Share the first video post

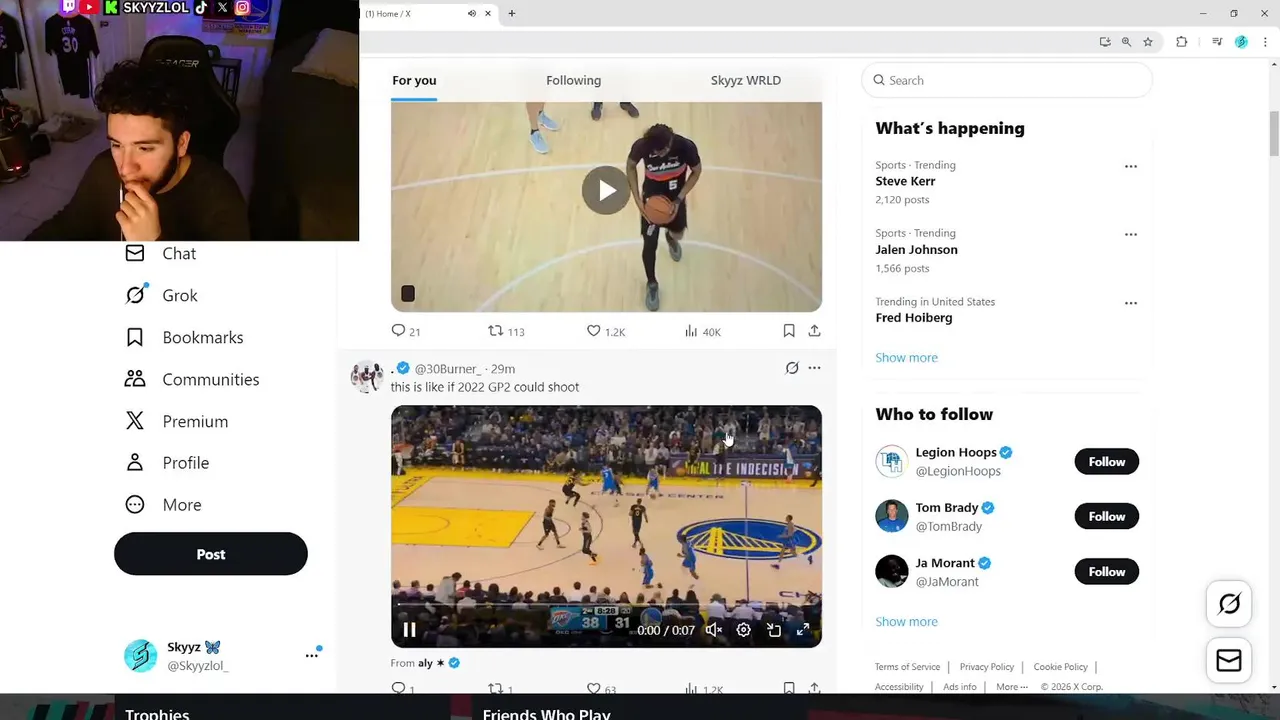click(814, 331)
